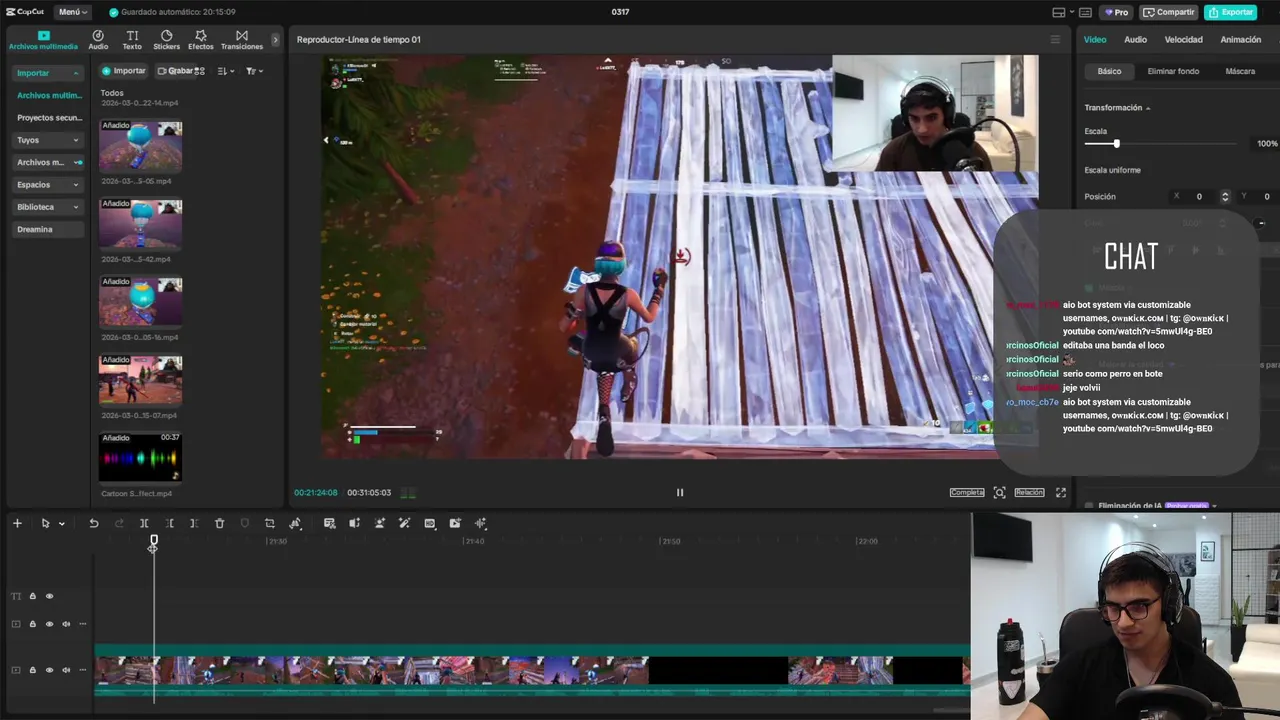The height and width of the screenshot is (720, 1280).
Task: Open the media filter dropdown
Action: point(254,71)
